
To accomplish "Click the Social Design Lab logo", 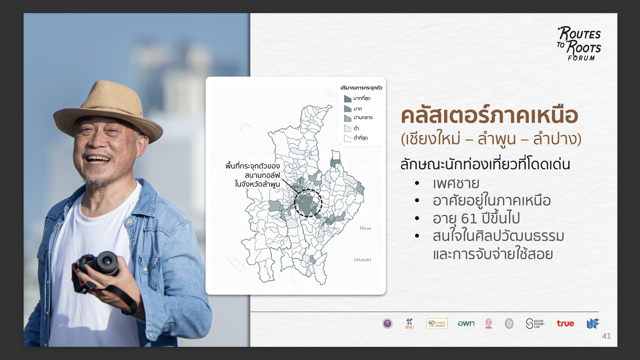I will [x=535, y=323].
